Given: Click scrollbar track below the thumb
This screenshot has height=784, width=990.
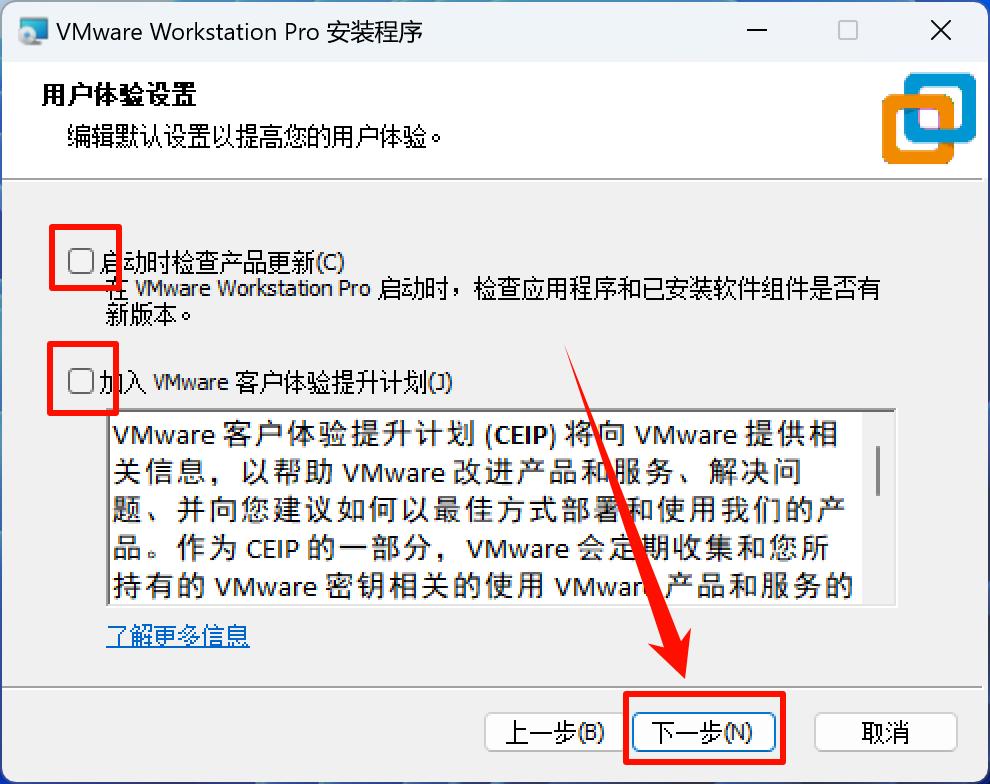Looking at the screenshot, I should click(x=878, y=549).
